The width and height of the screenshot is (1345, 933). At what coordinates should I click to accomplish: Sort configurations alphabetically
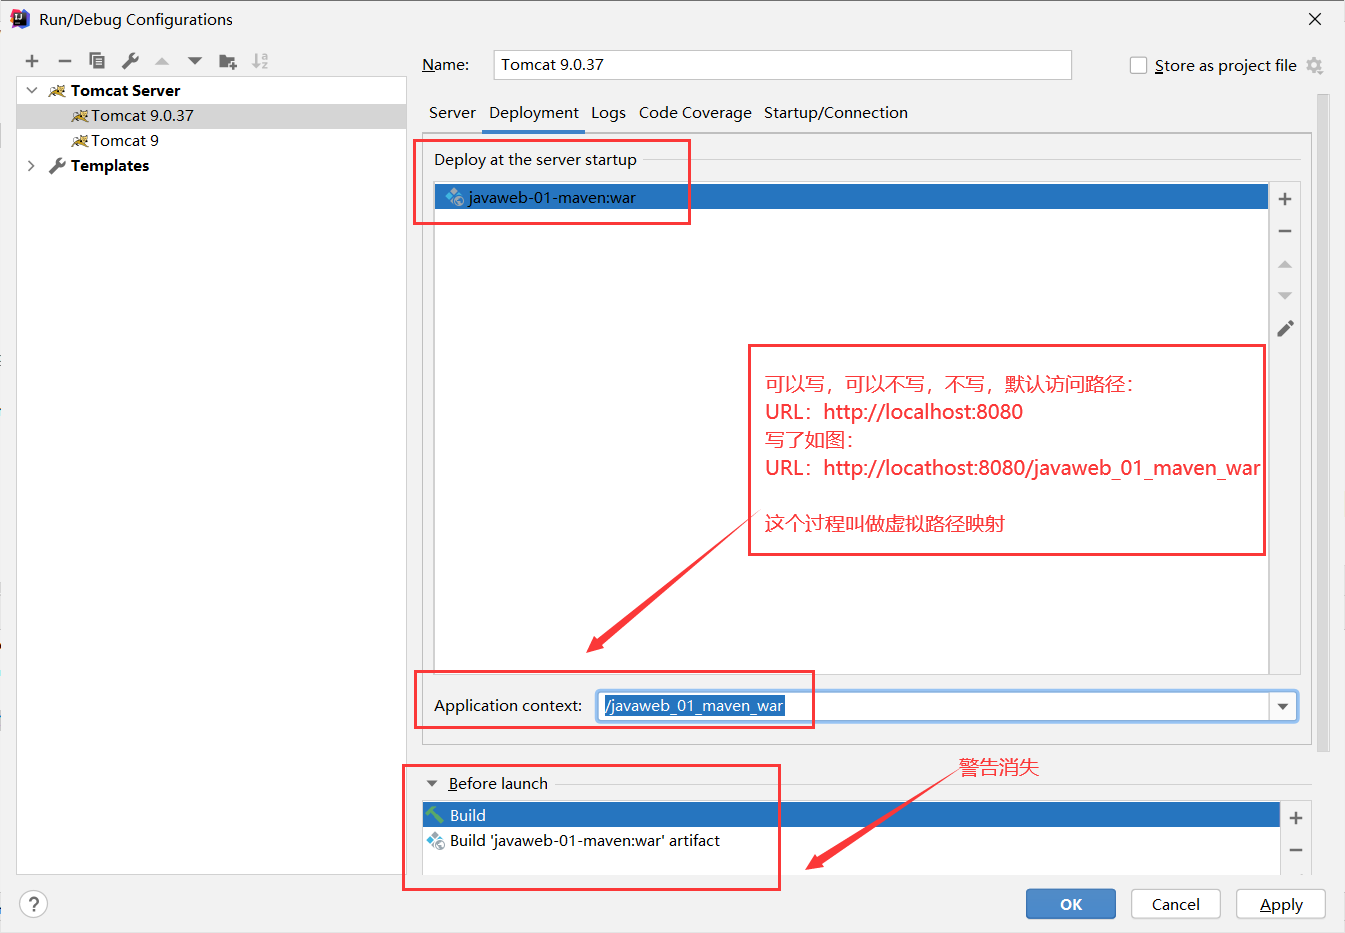point(260,61)
